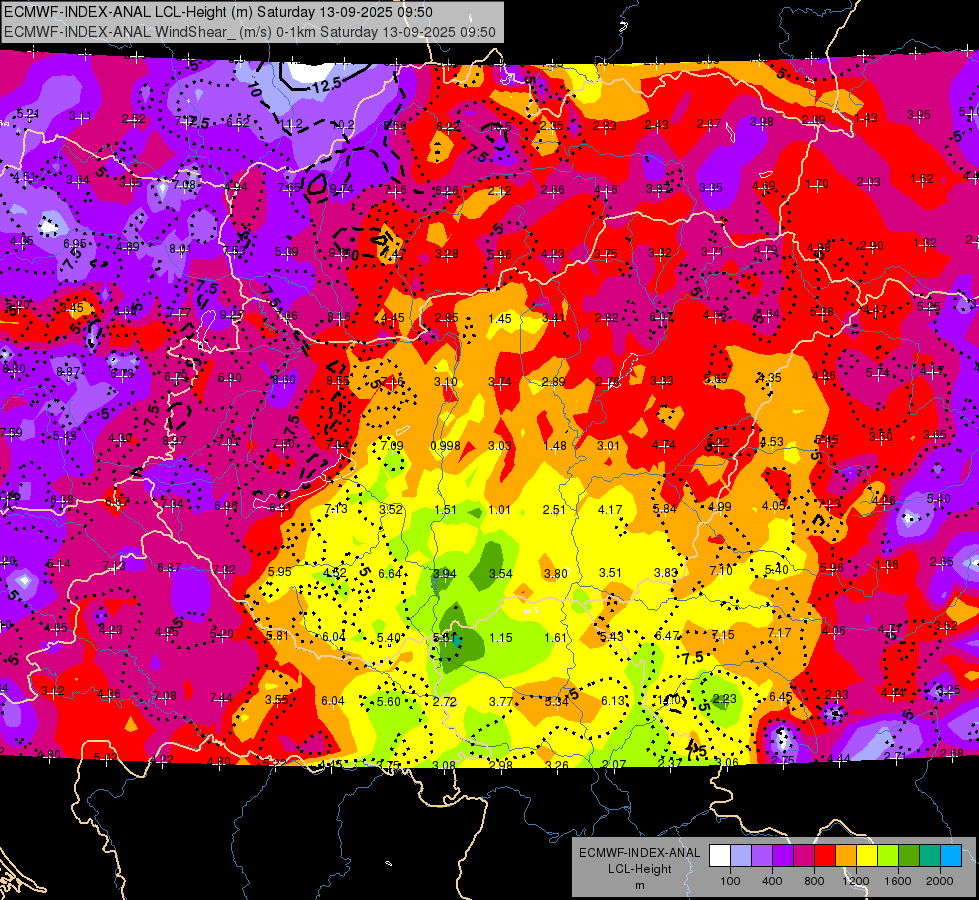This screenshot has height=900, width=979.
Task: Click the wind shear value 4.17
Action: (609, 510)
